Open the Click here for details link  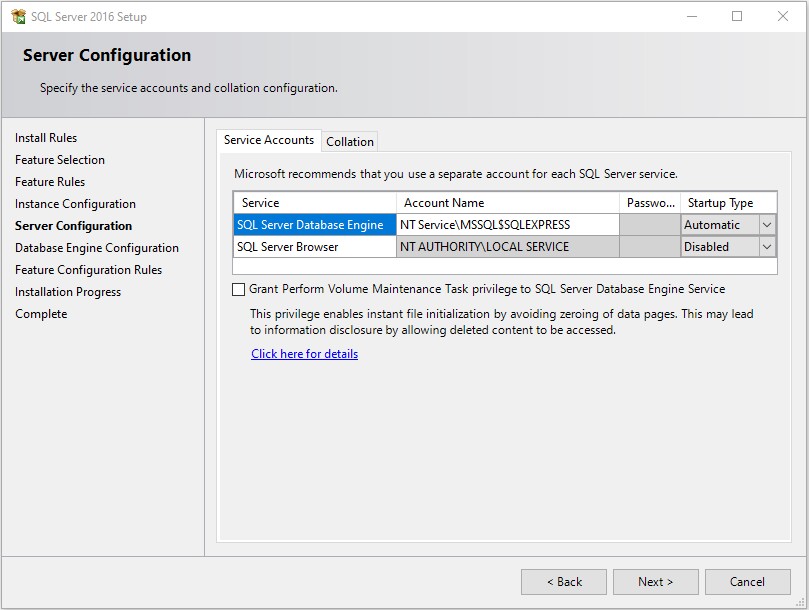(x=304, y=354)
